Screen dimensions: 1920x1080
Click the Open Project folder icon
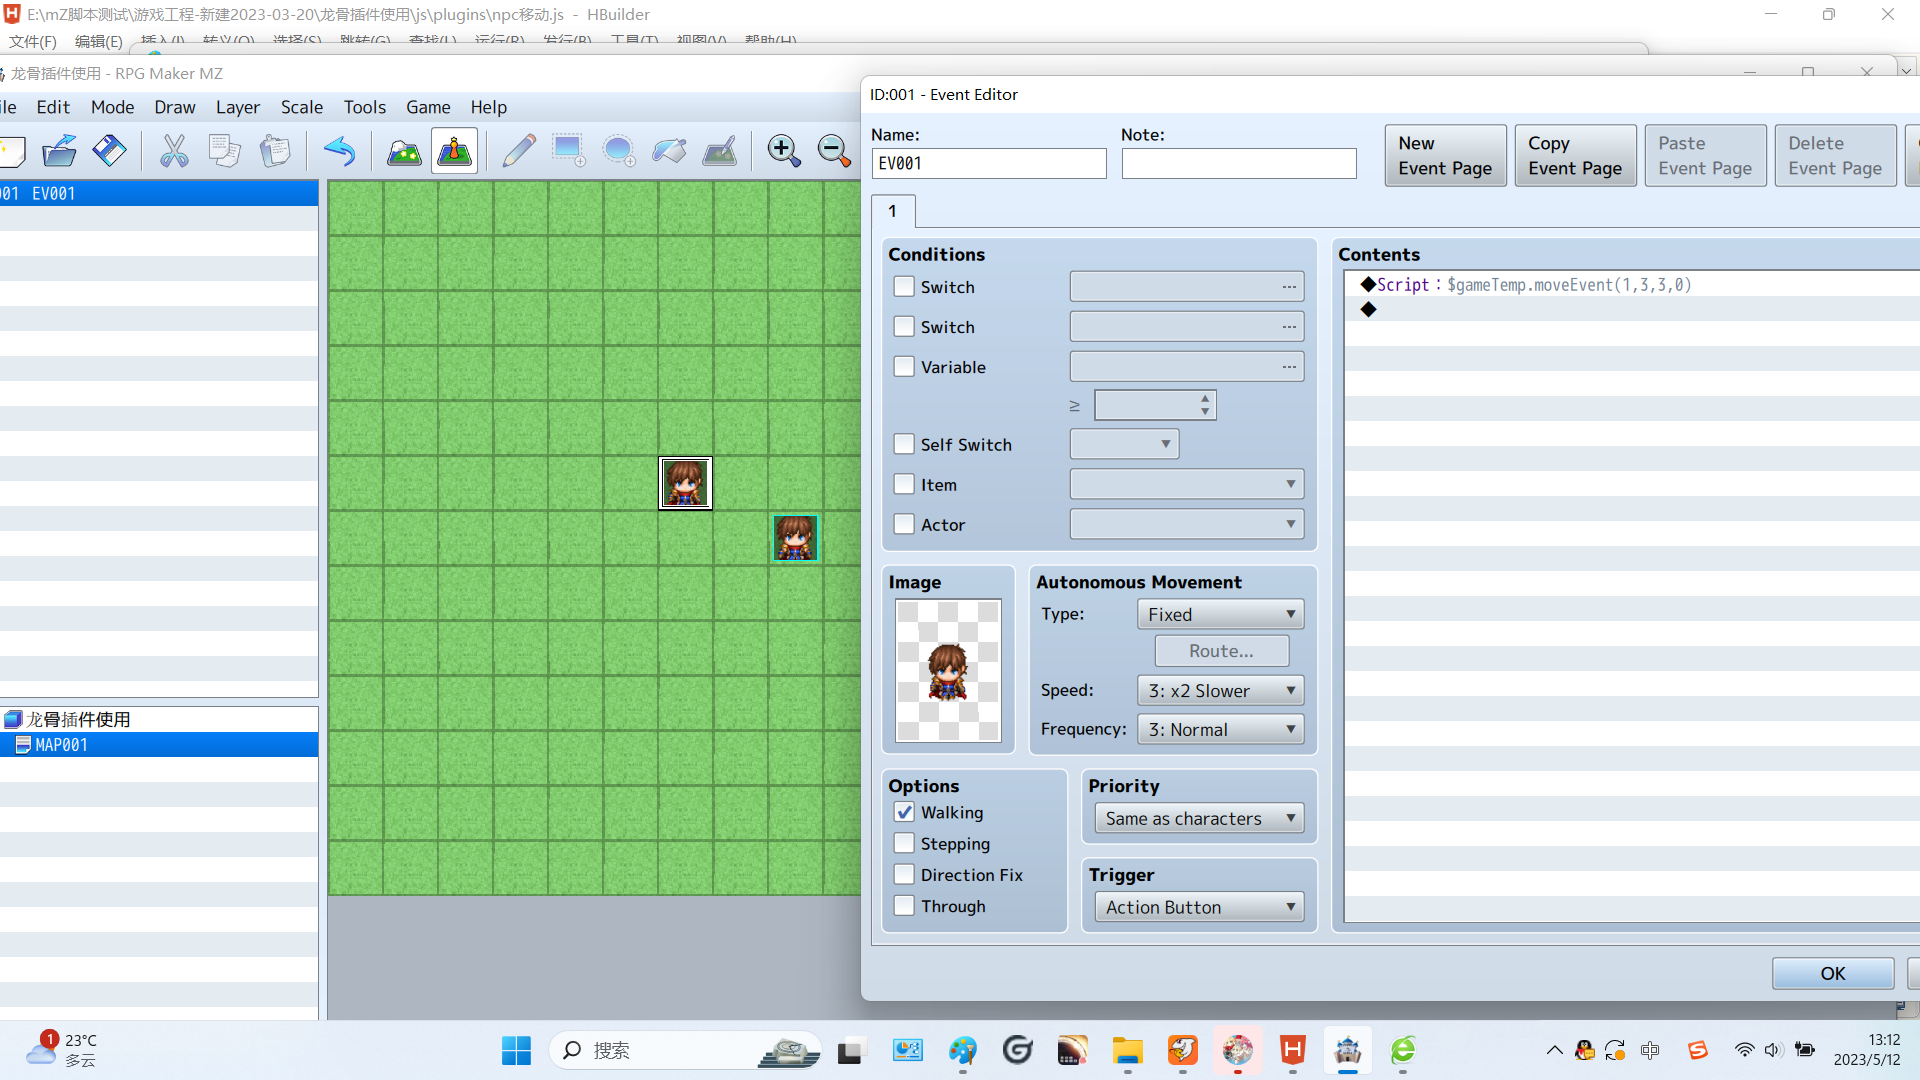click(x=59, y=151)
